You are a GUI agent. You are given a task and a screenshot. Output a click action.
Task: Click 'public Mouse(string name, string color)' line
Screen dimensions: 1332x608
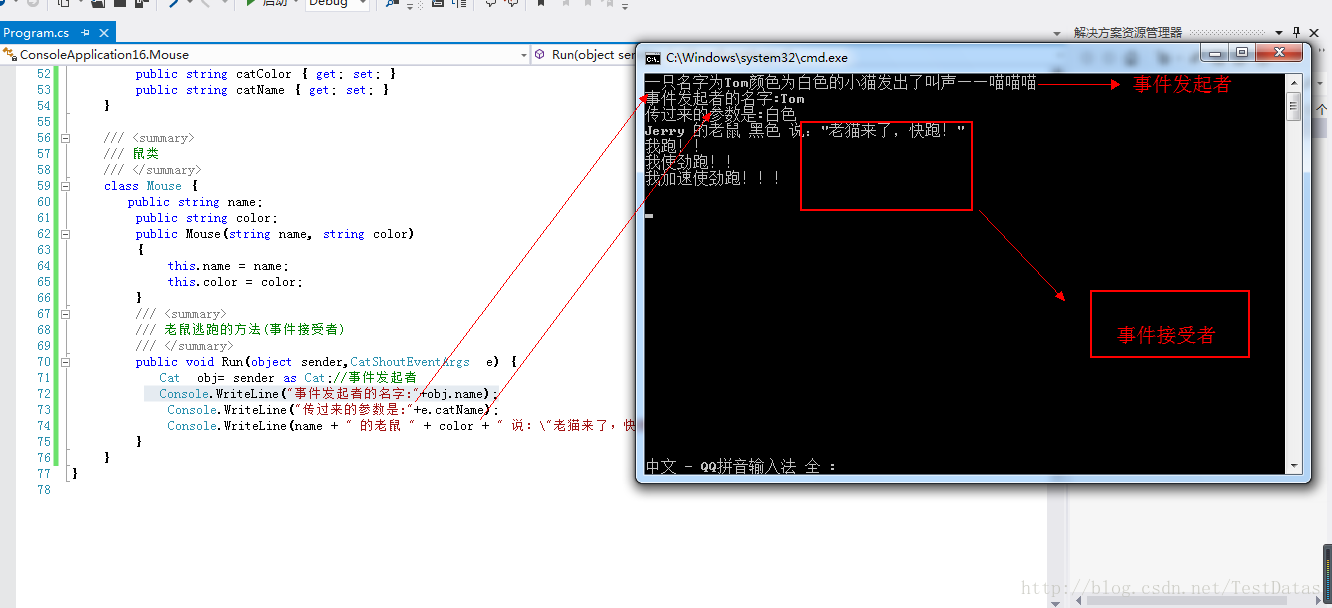tap(274, 234)
